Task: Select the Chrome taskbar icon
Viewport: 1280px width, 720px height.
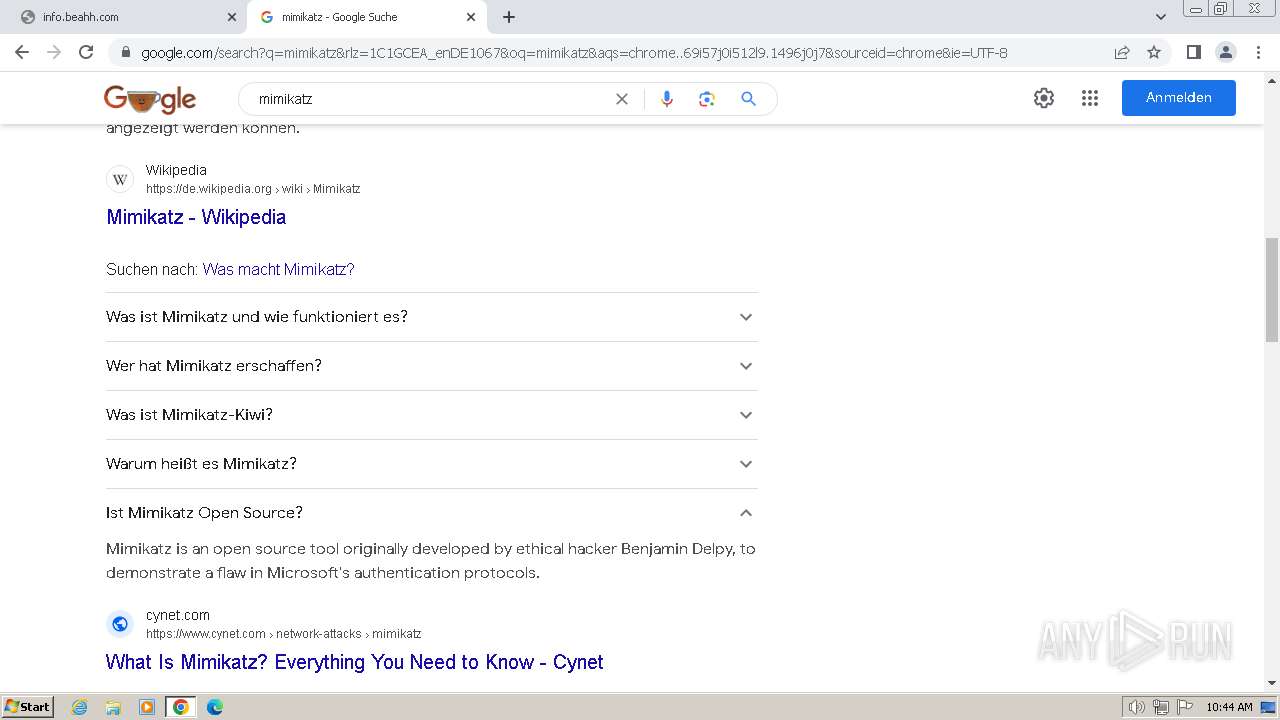Action: (x=181, y=707)
